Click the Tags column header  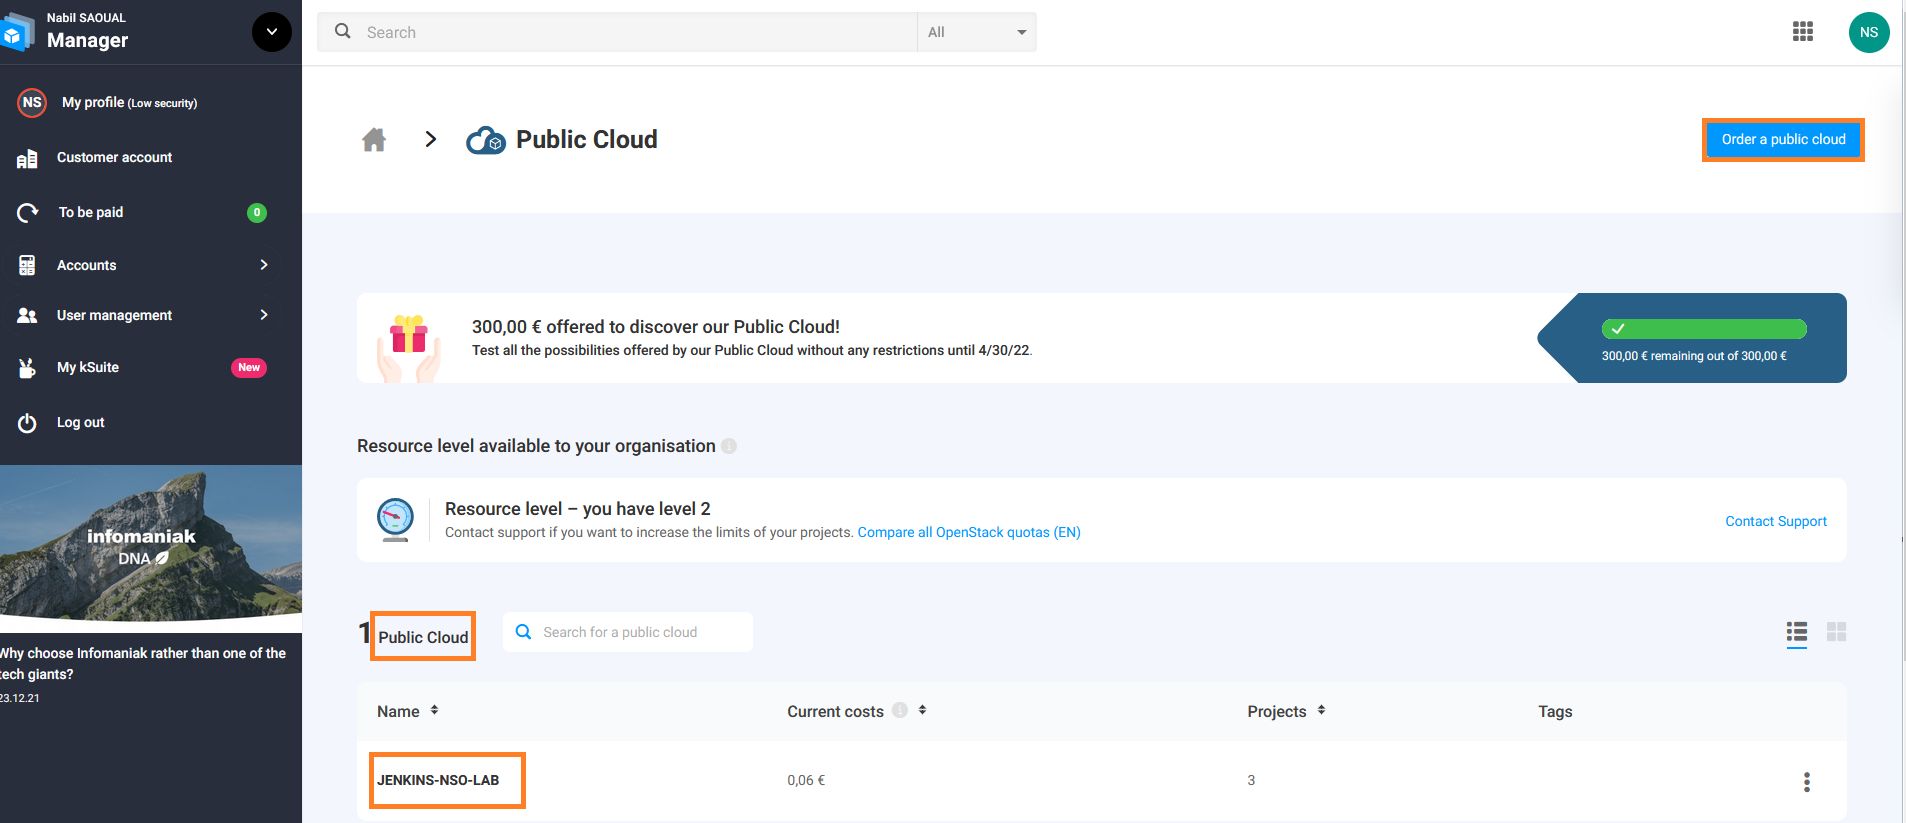pos(1555,711)
